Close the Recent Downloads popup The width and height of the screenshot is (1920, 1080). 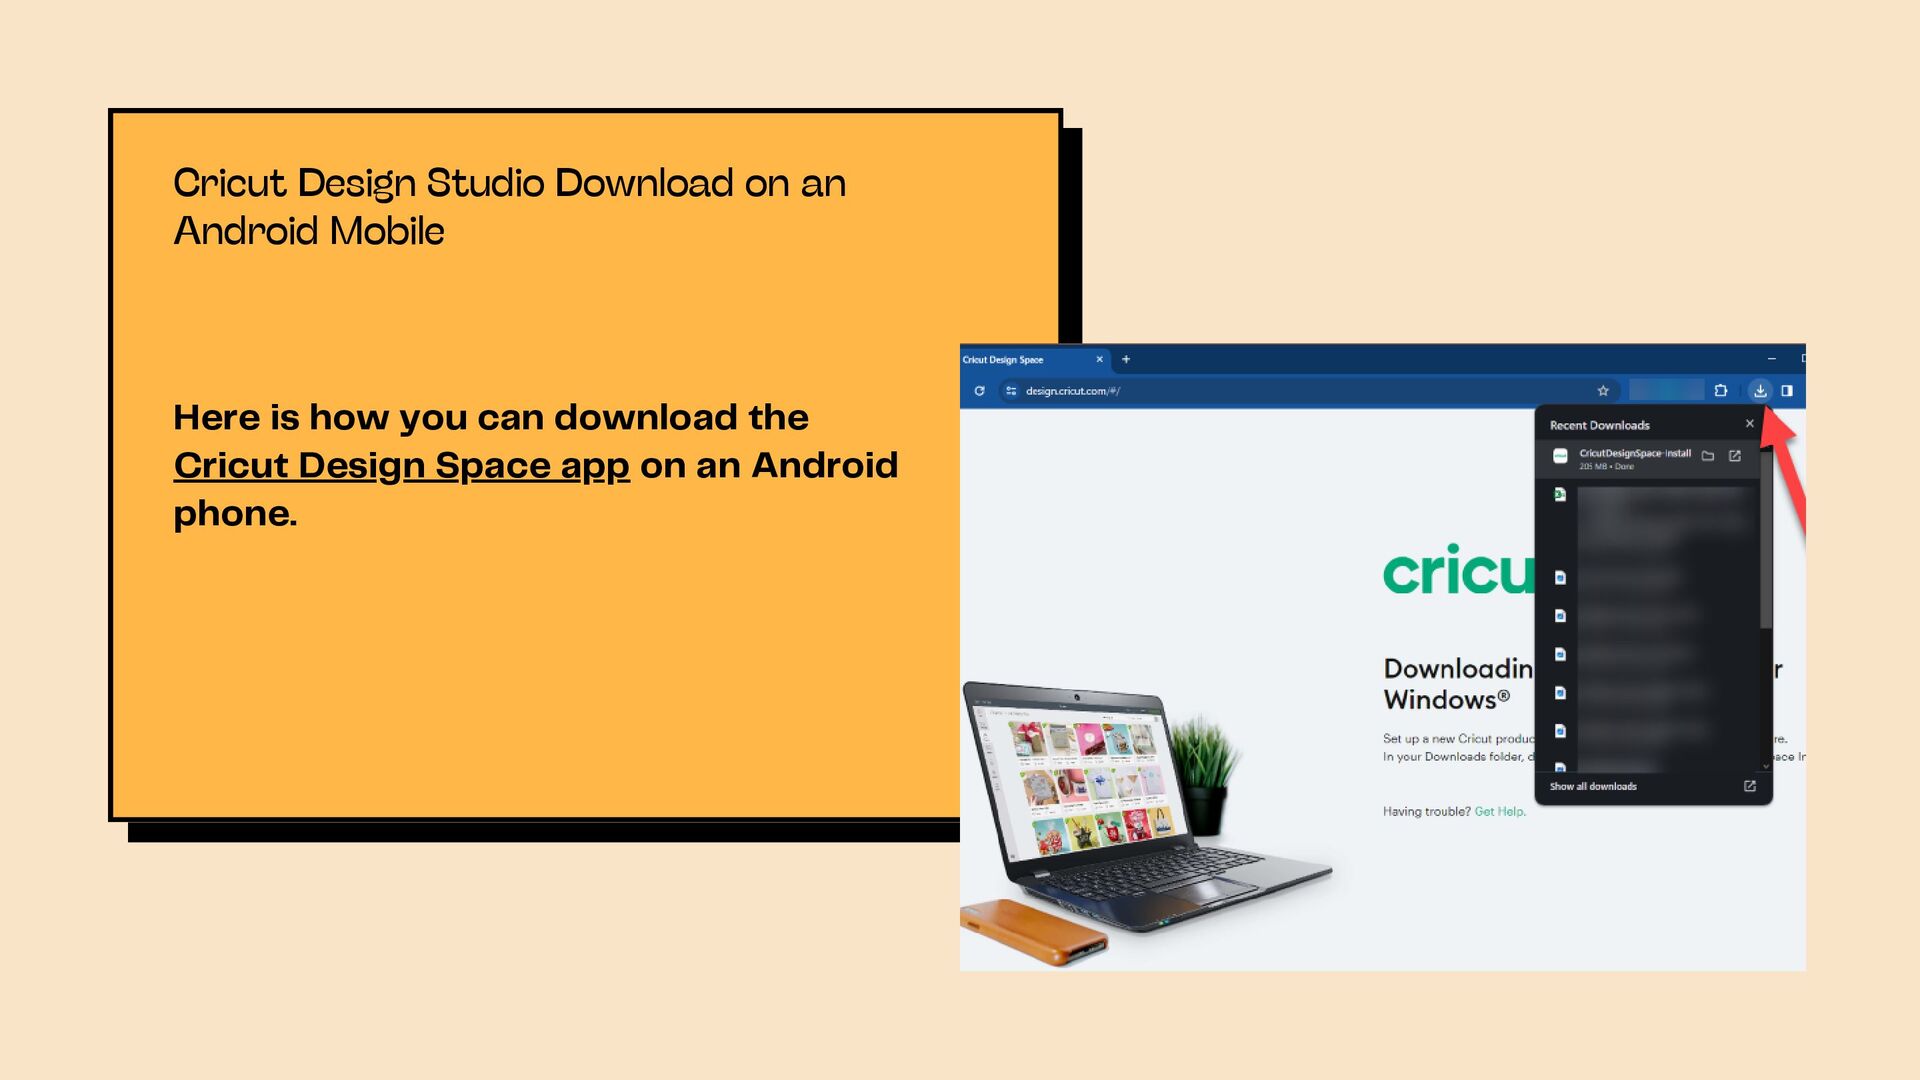coord(1749,424)
